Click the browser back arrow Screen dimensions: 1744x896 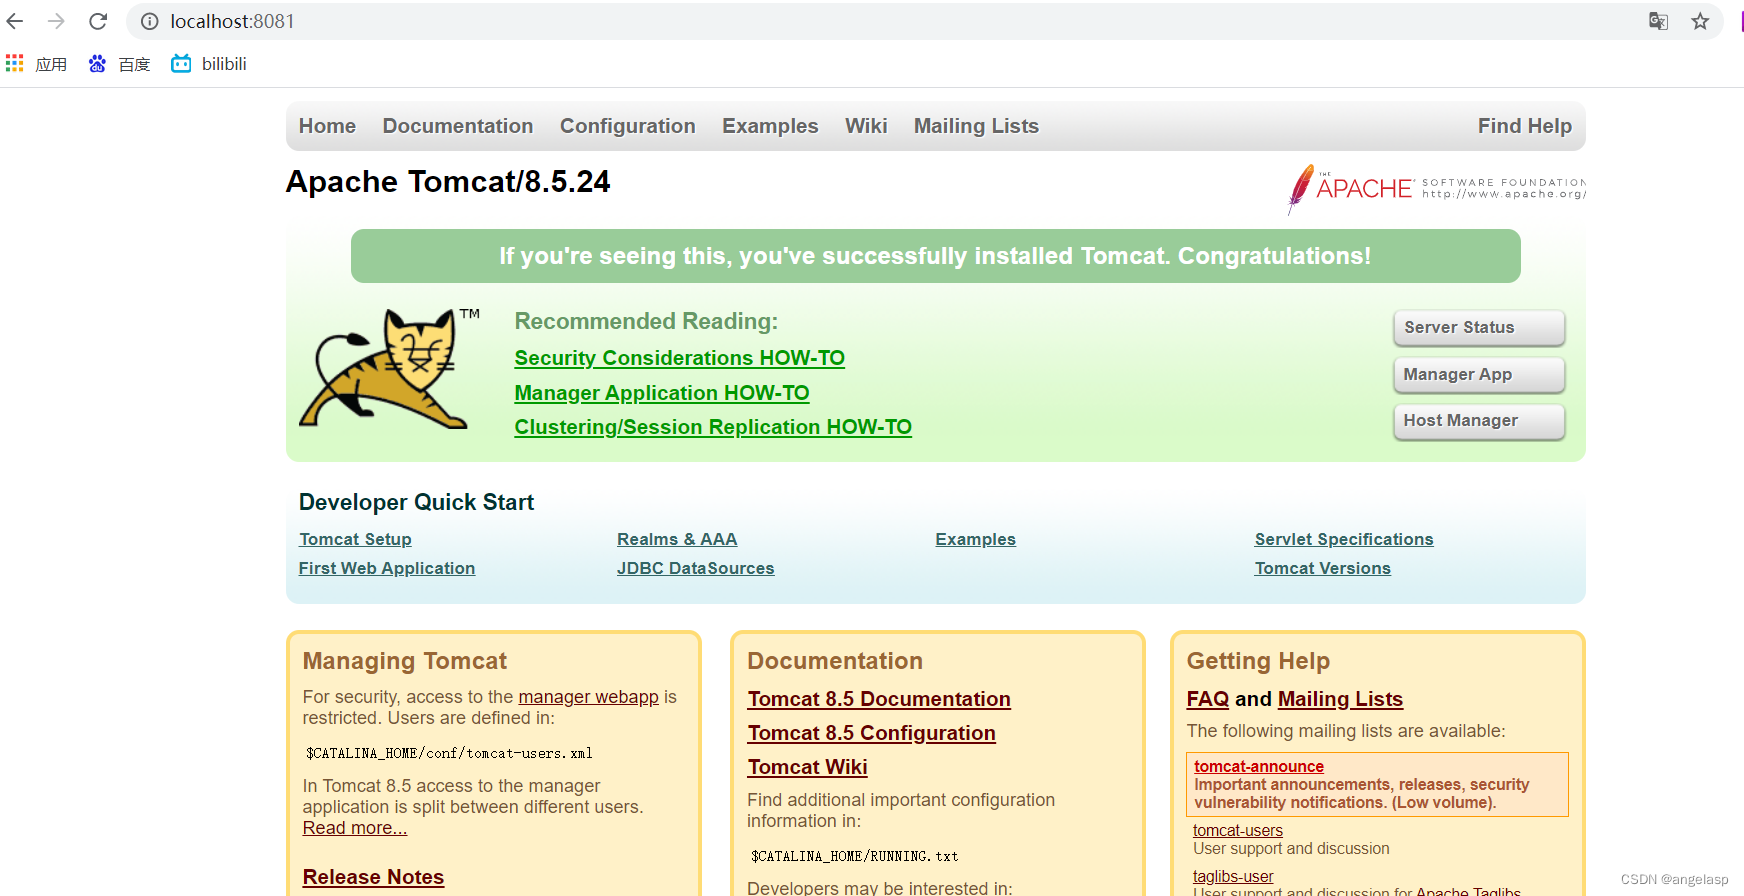click(15, 21)
